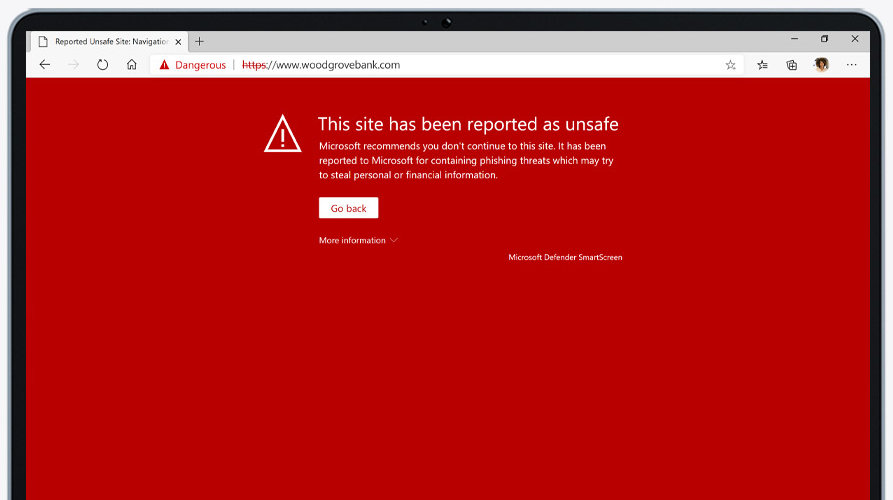Click the Go back button

(349, 208)
